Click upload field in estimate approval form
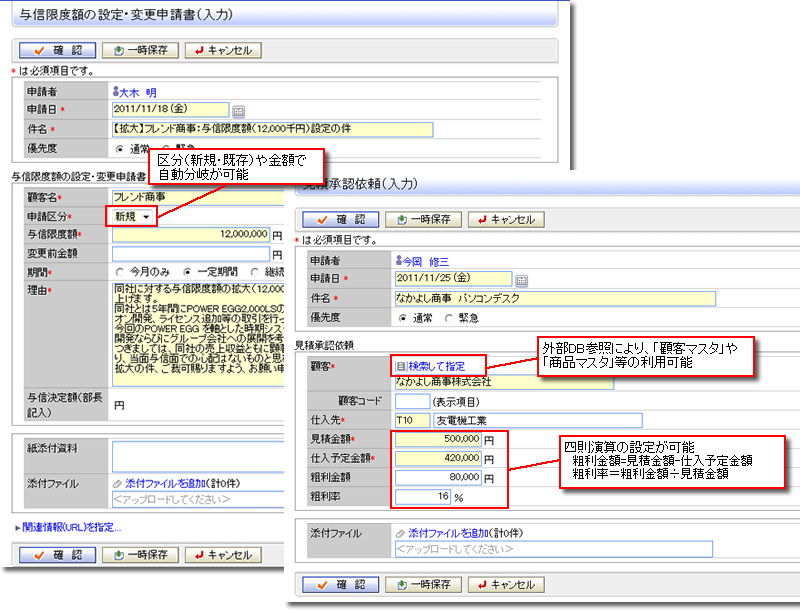The image size is (800, 610). tap(554, 549)
